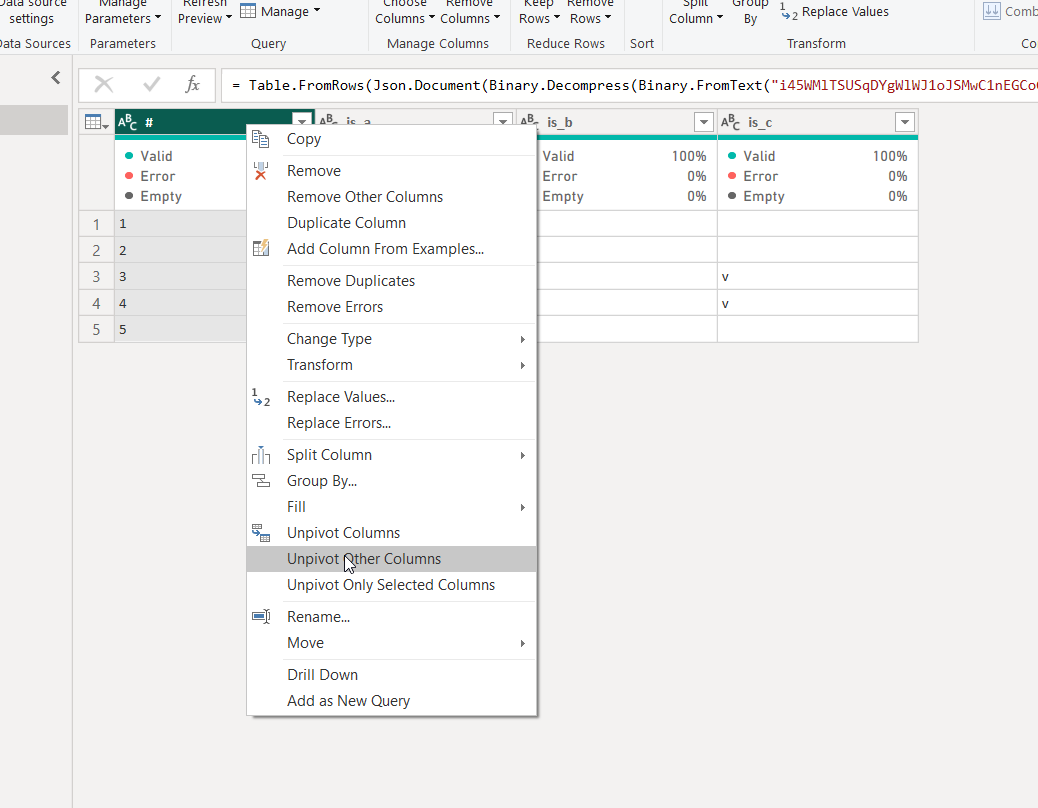The image size is (1038, 808).
Task: Click the Replace Values icon in menu
Action: (x=261, y=397)
